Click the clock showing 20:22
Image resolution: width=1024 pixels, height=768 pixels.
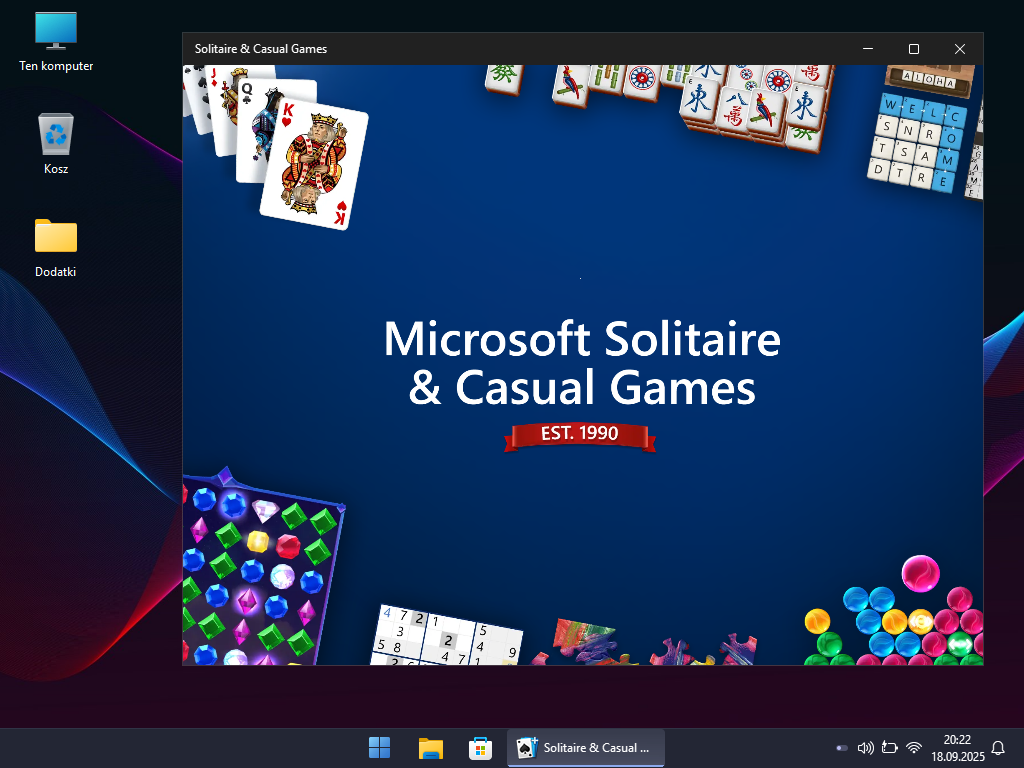click(958, 747)
